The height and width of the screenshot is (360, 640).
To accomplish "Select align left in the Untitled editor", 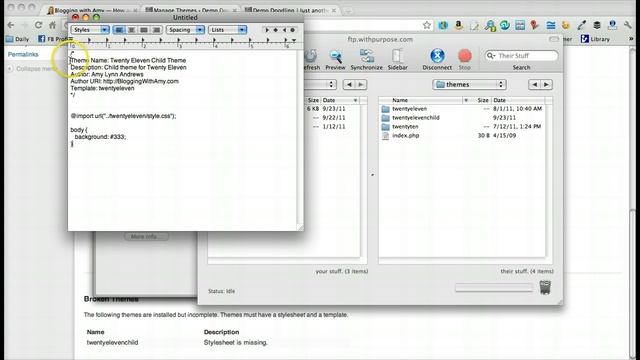I will coord(119,30).
